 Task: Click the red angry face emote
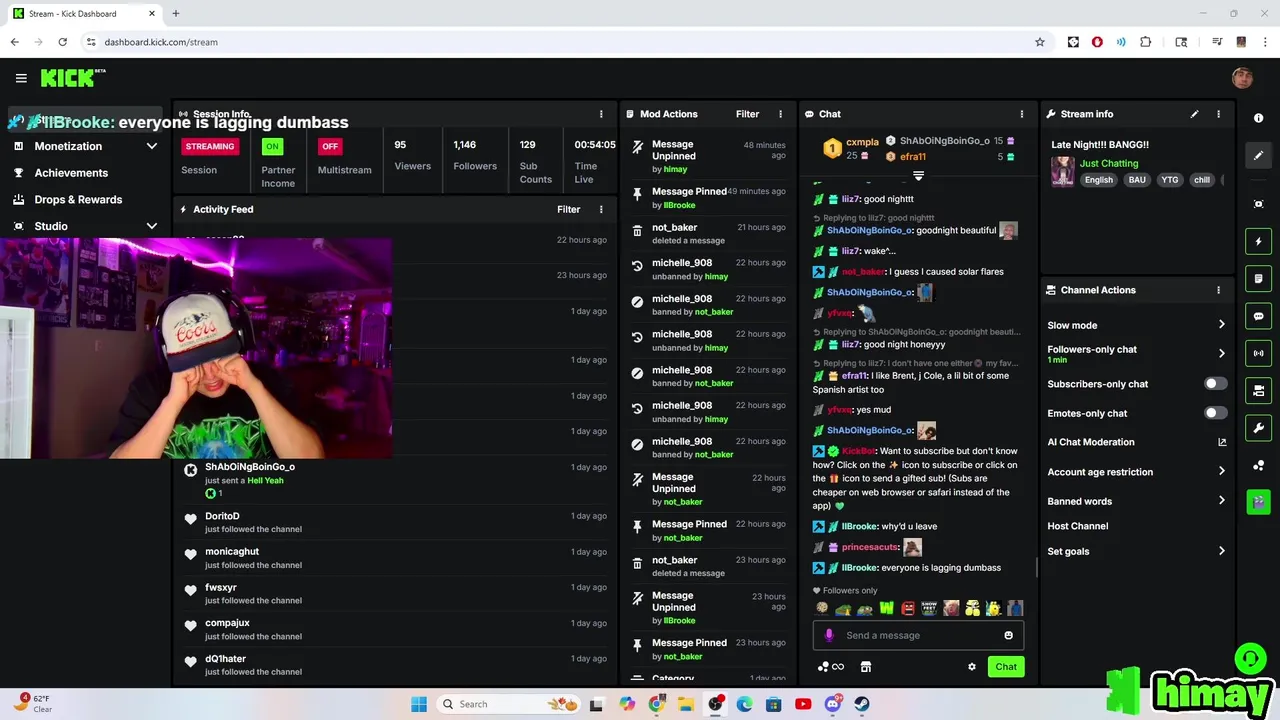click(x=908, y=608)
